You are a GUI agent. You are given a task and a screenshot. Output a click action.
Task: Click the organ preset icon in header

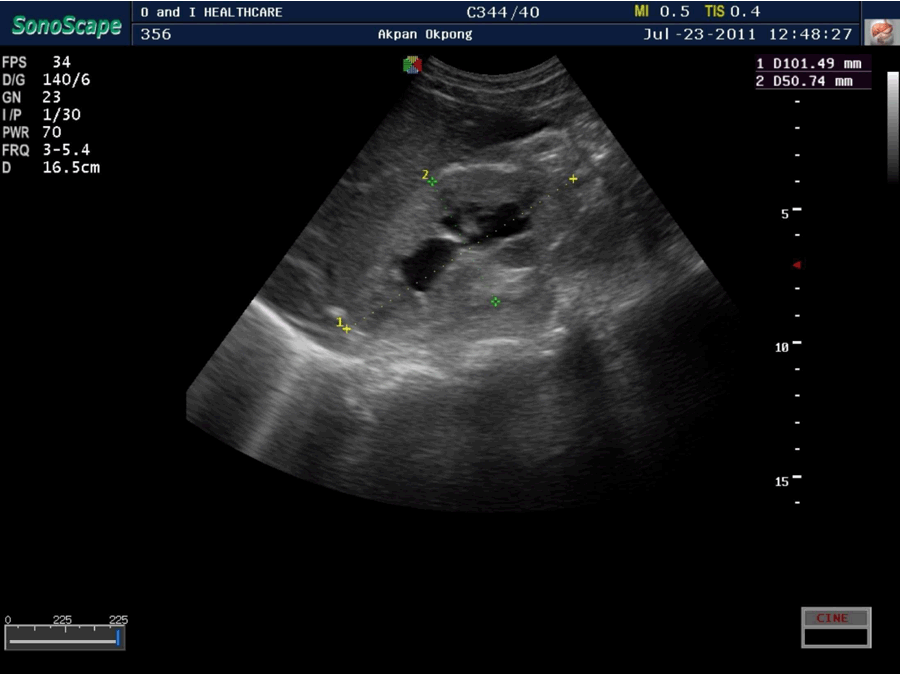pos(879,32)
